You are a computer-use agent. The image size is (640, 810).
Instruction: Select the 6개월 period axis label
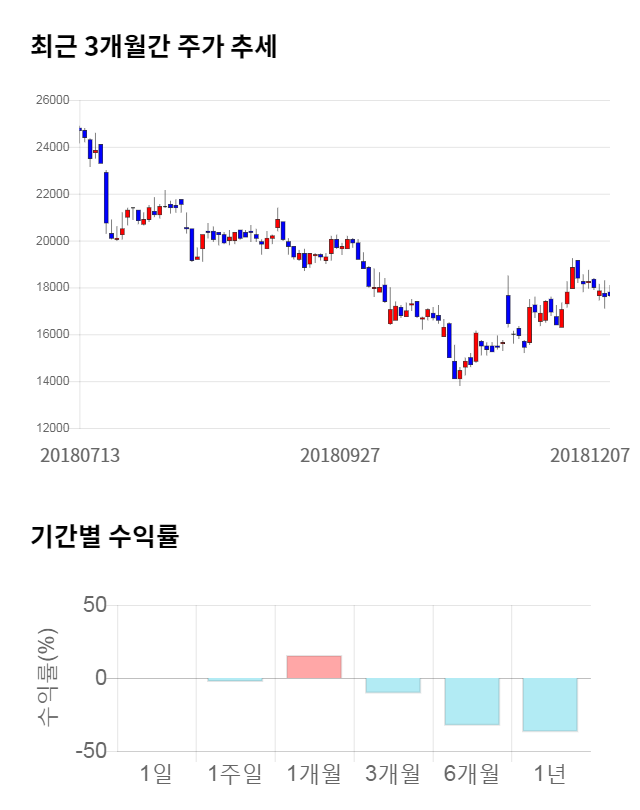pos(471,773)
